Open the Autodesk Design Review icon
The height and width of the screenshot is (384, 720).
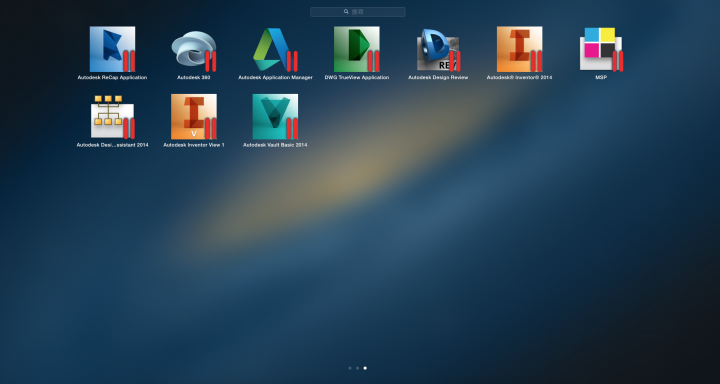coord(438,49)
